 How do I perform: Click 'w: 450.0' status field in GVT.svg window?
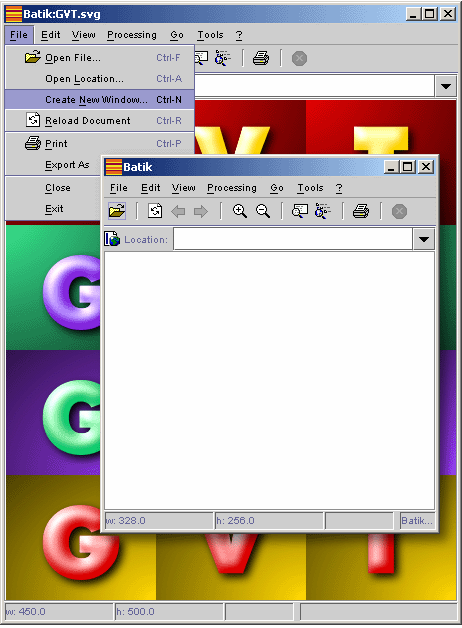(x=59, y=612)
